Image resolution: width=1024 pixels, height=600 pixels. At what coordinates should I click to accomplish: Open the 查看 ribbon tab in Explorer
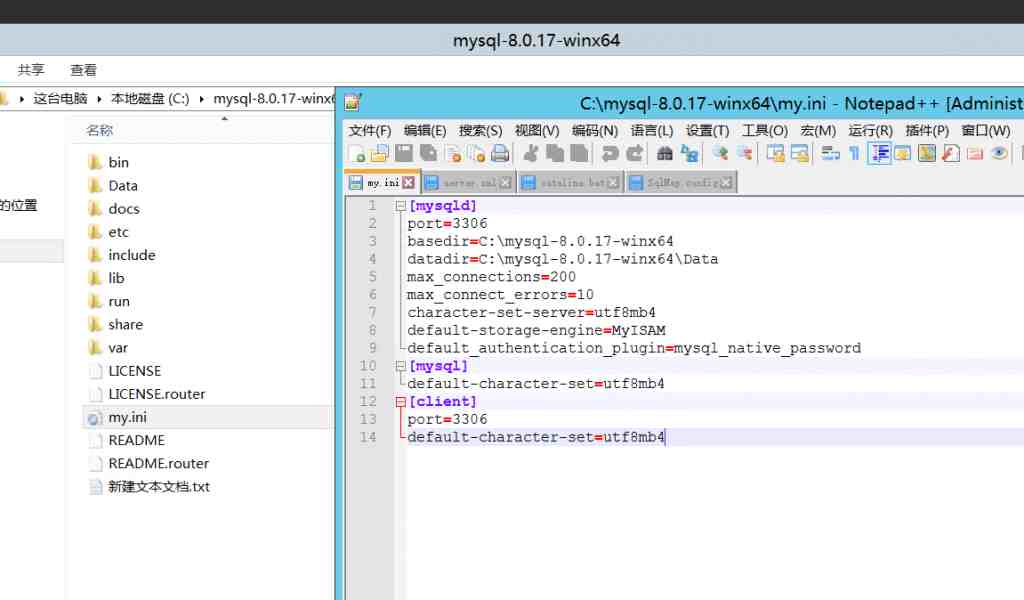pyautogui.click(x=84, y=70)
